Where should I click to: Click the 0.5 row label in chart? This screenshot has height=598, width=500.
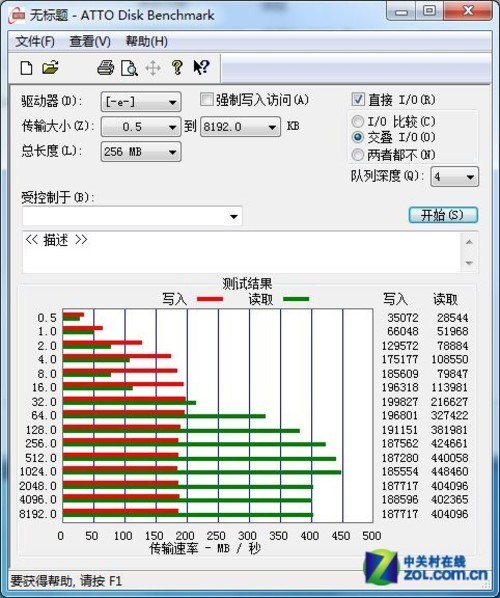click(47, 317)
